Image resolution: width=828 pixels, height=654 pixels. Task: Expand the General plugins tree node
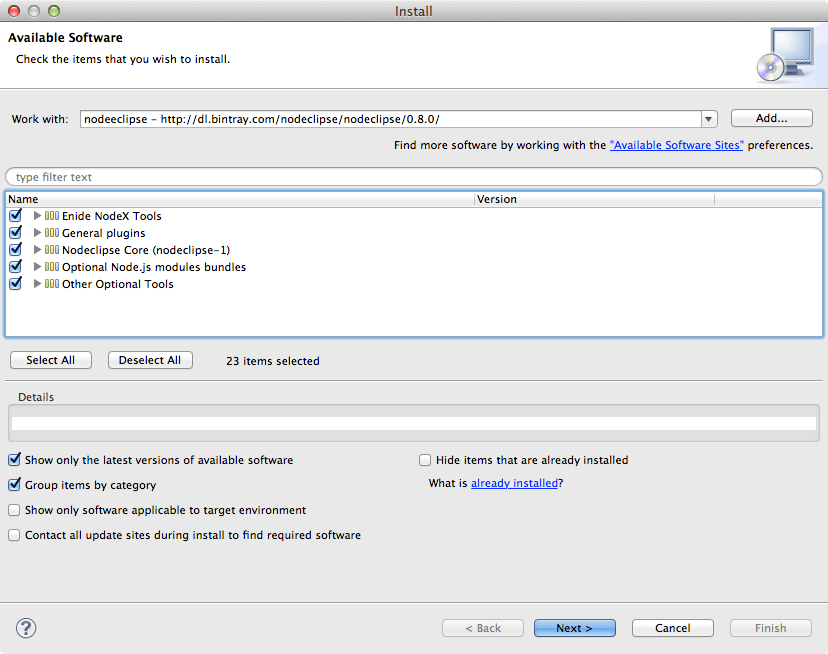[x=37, y=232]
